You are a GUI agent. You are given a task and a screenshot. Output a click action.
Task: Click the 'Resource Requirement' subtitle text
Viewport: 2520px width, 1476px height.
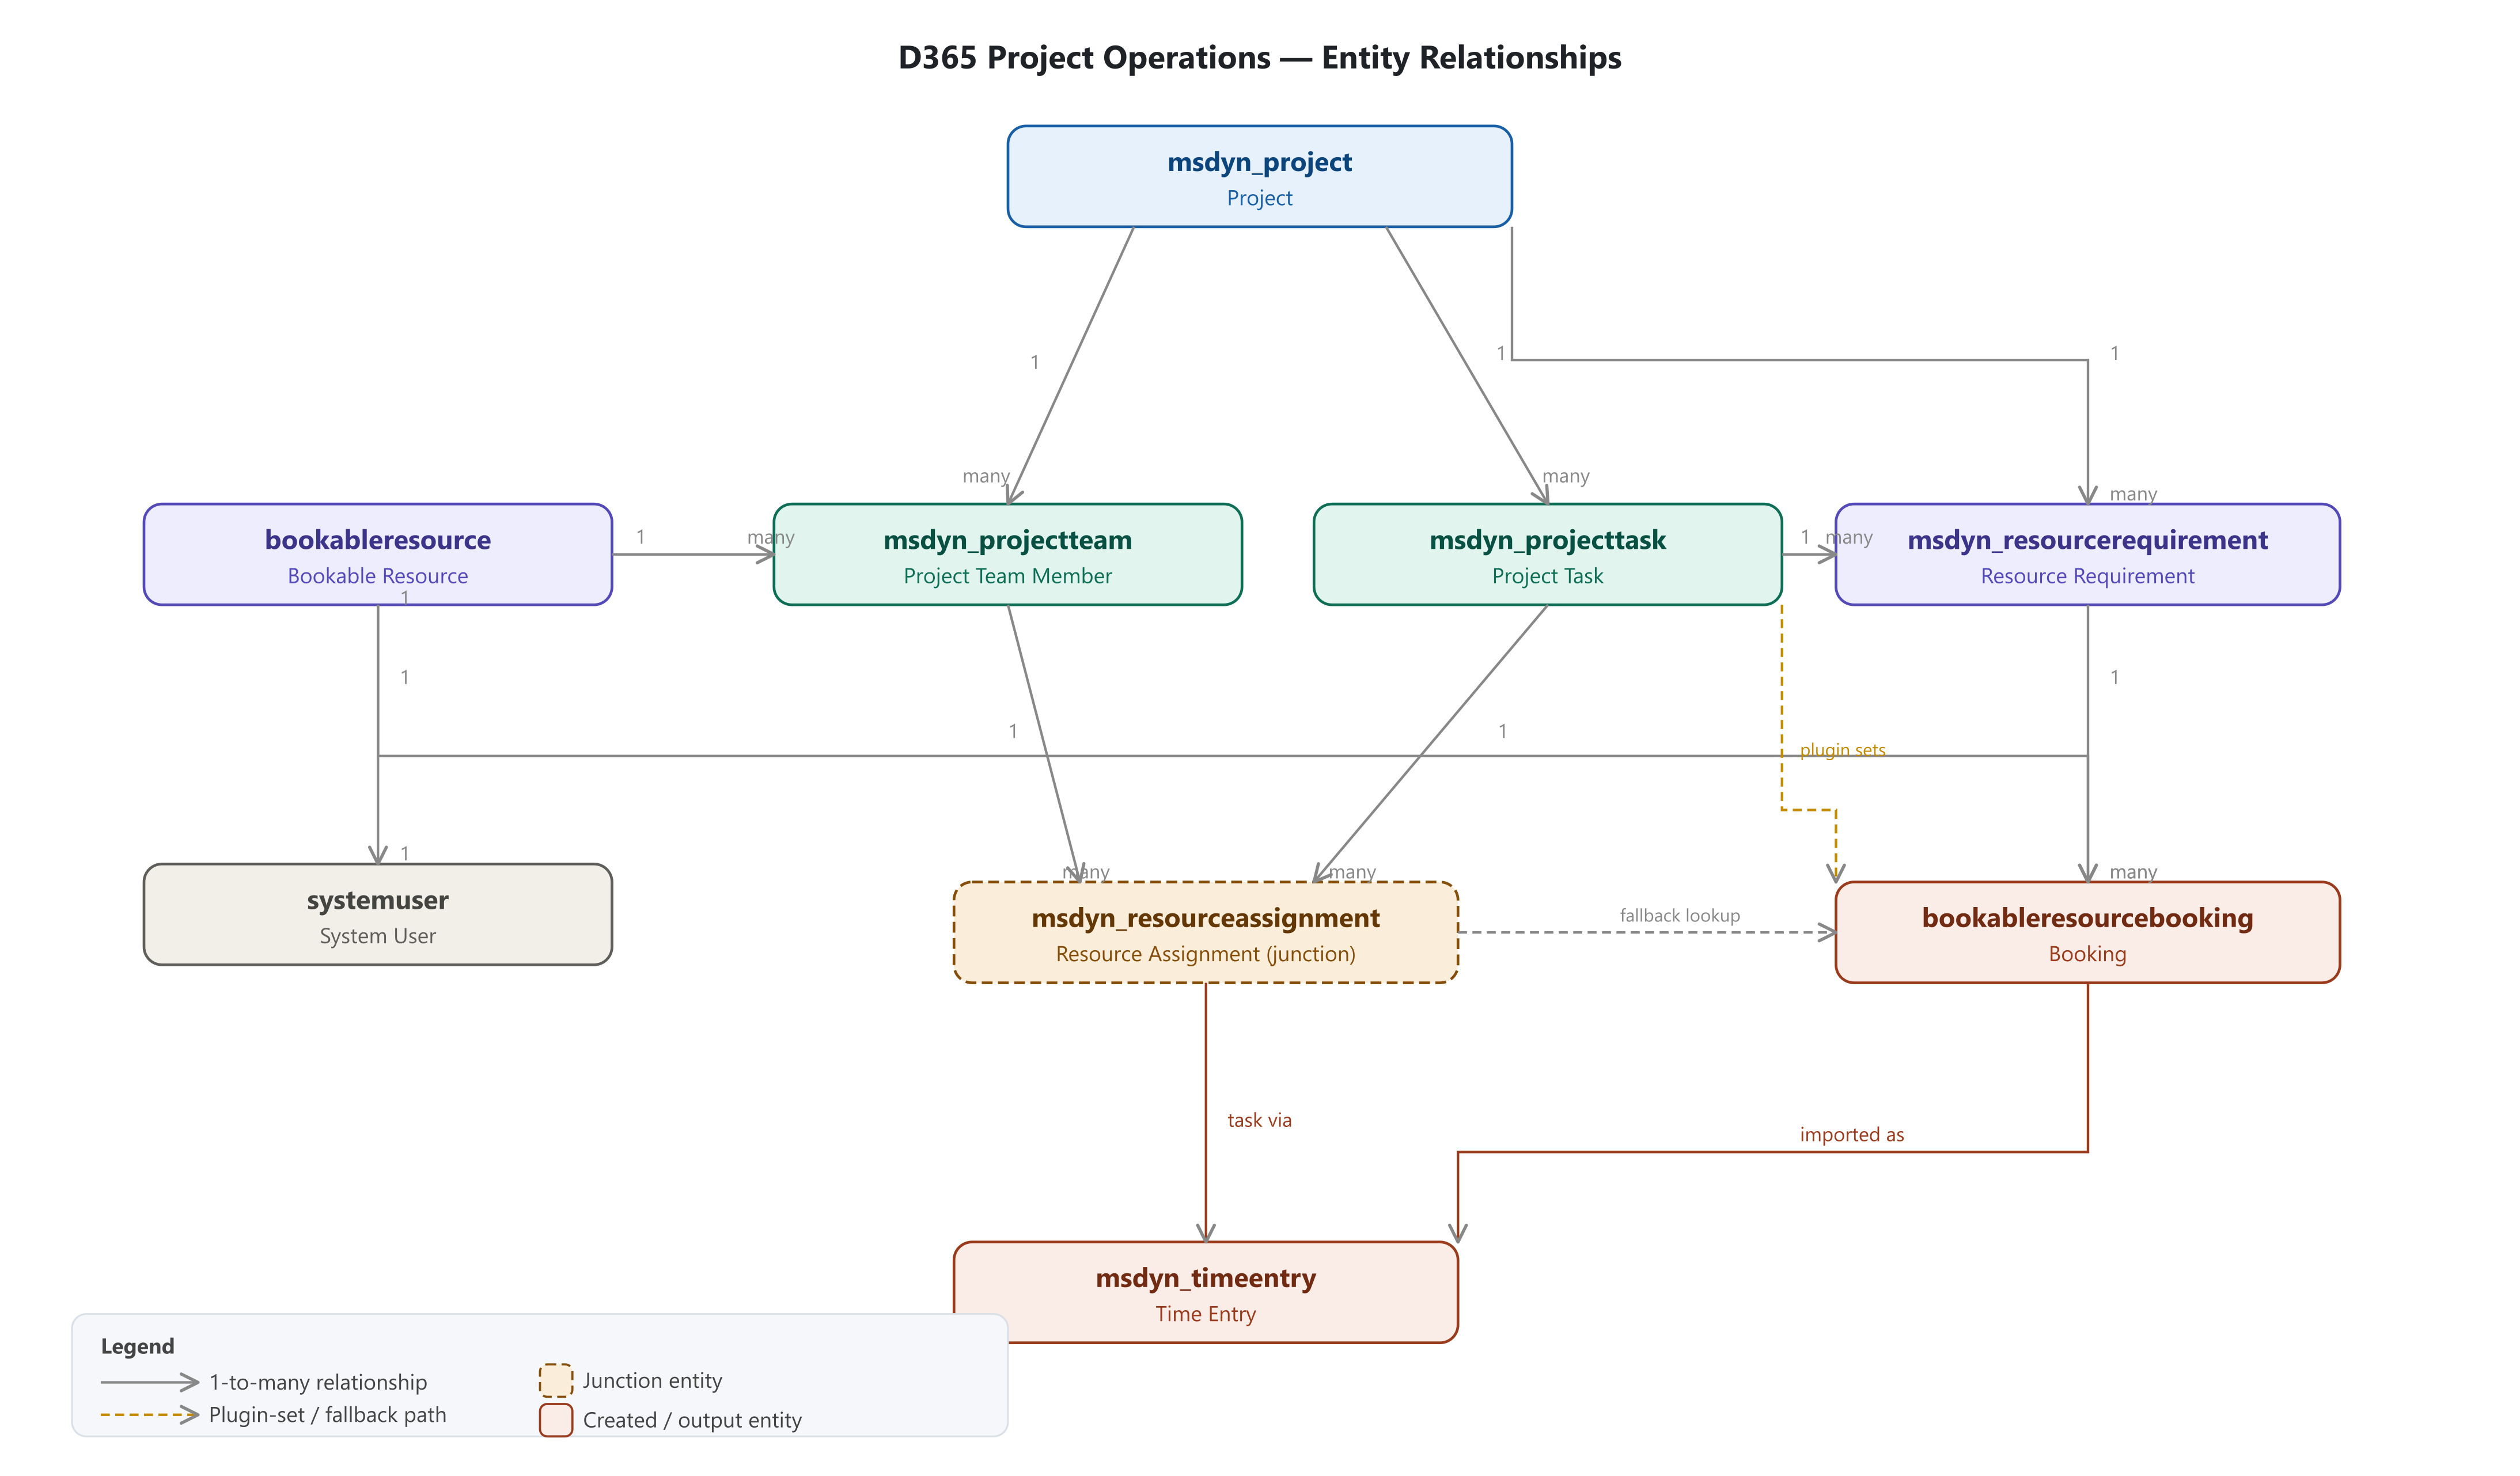[2087, 576]
